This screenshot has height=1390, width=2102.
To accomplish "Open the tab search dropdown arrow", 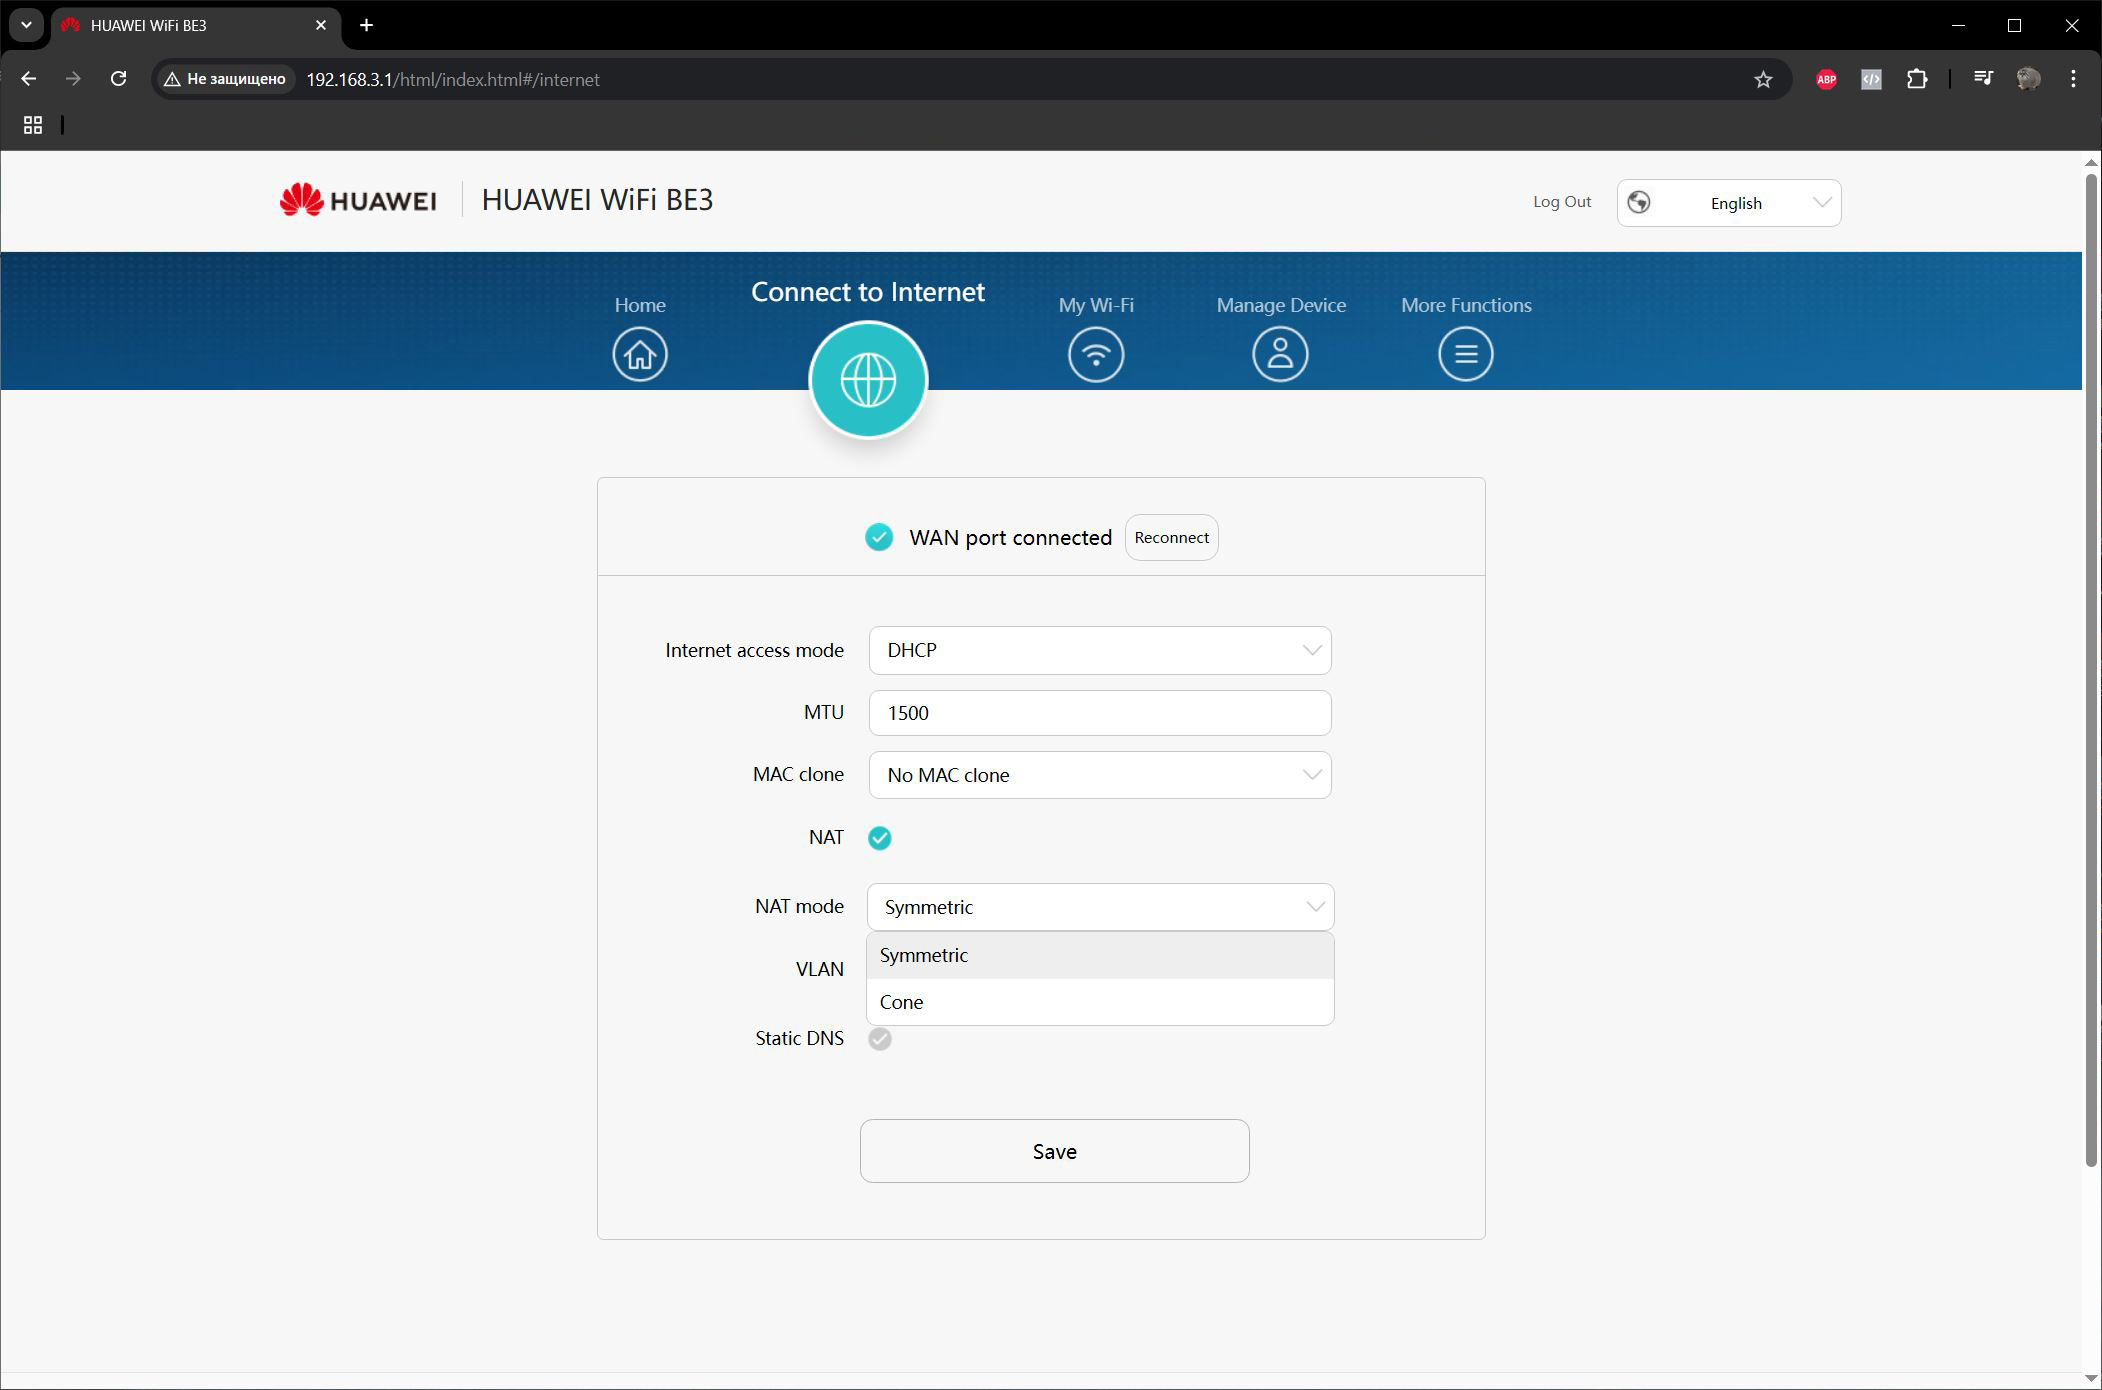I will click(26, 25).
